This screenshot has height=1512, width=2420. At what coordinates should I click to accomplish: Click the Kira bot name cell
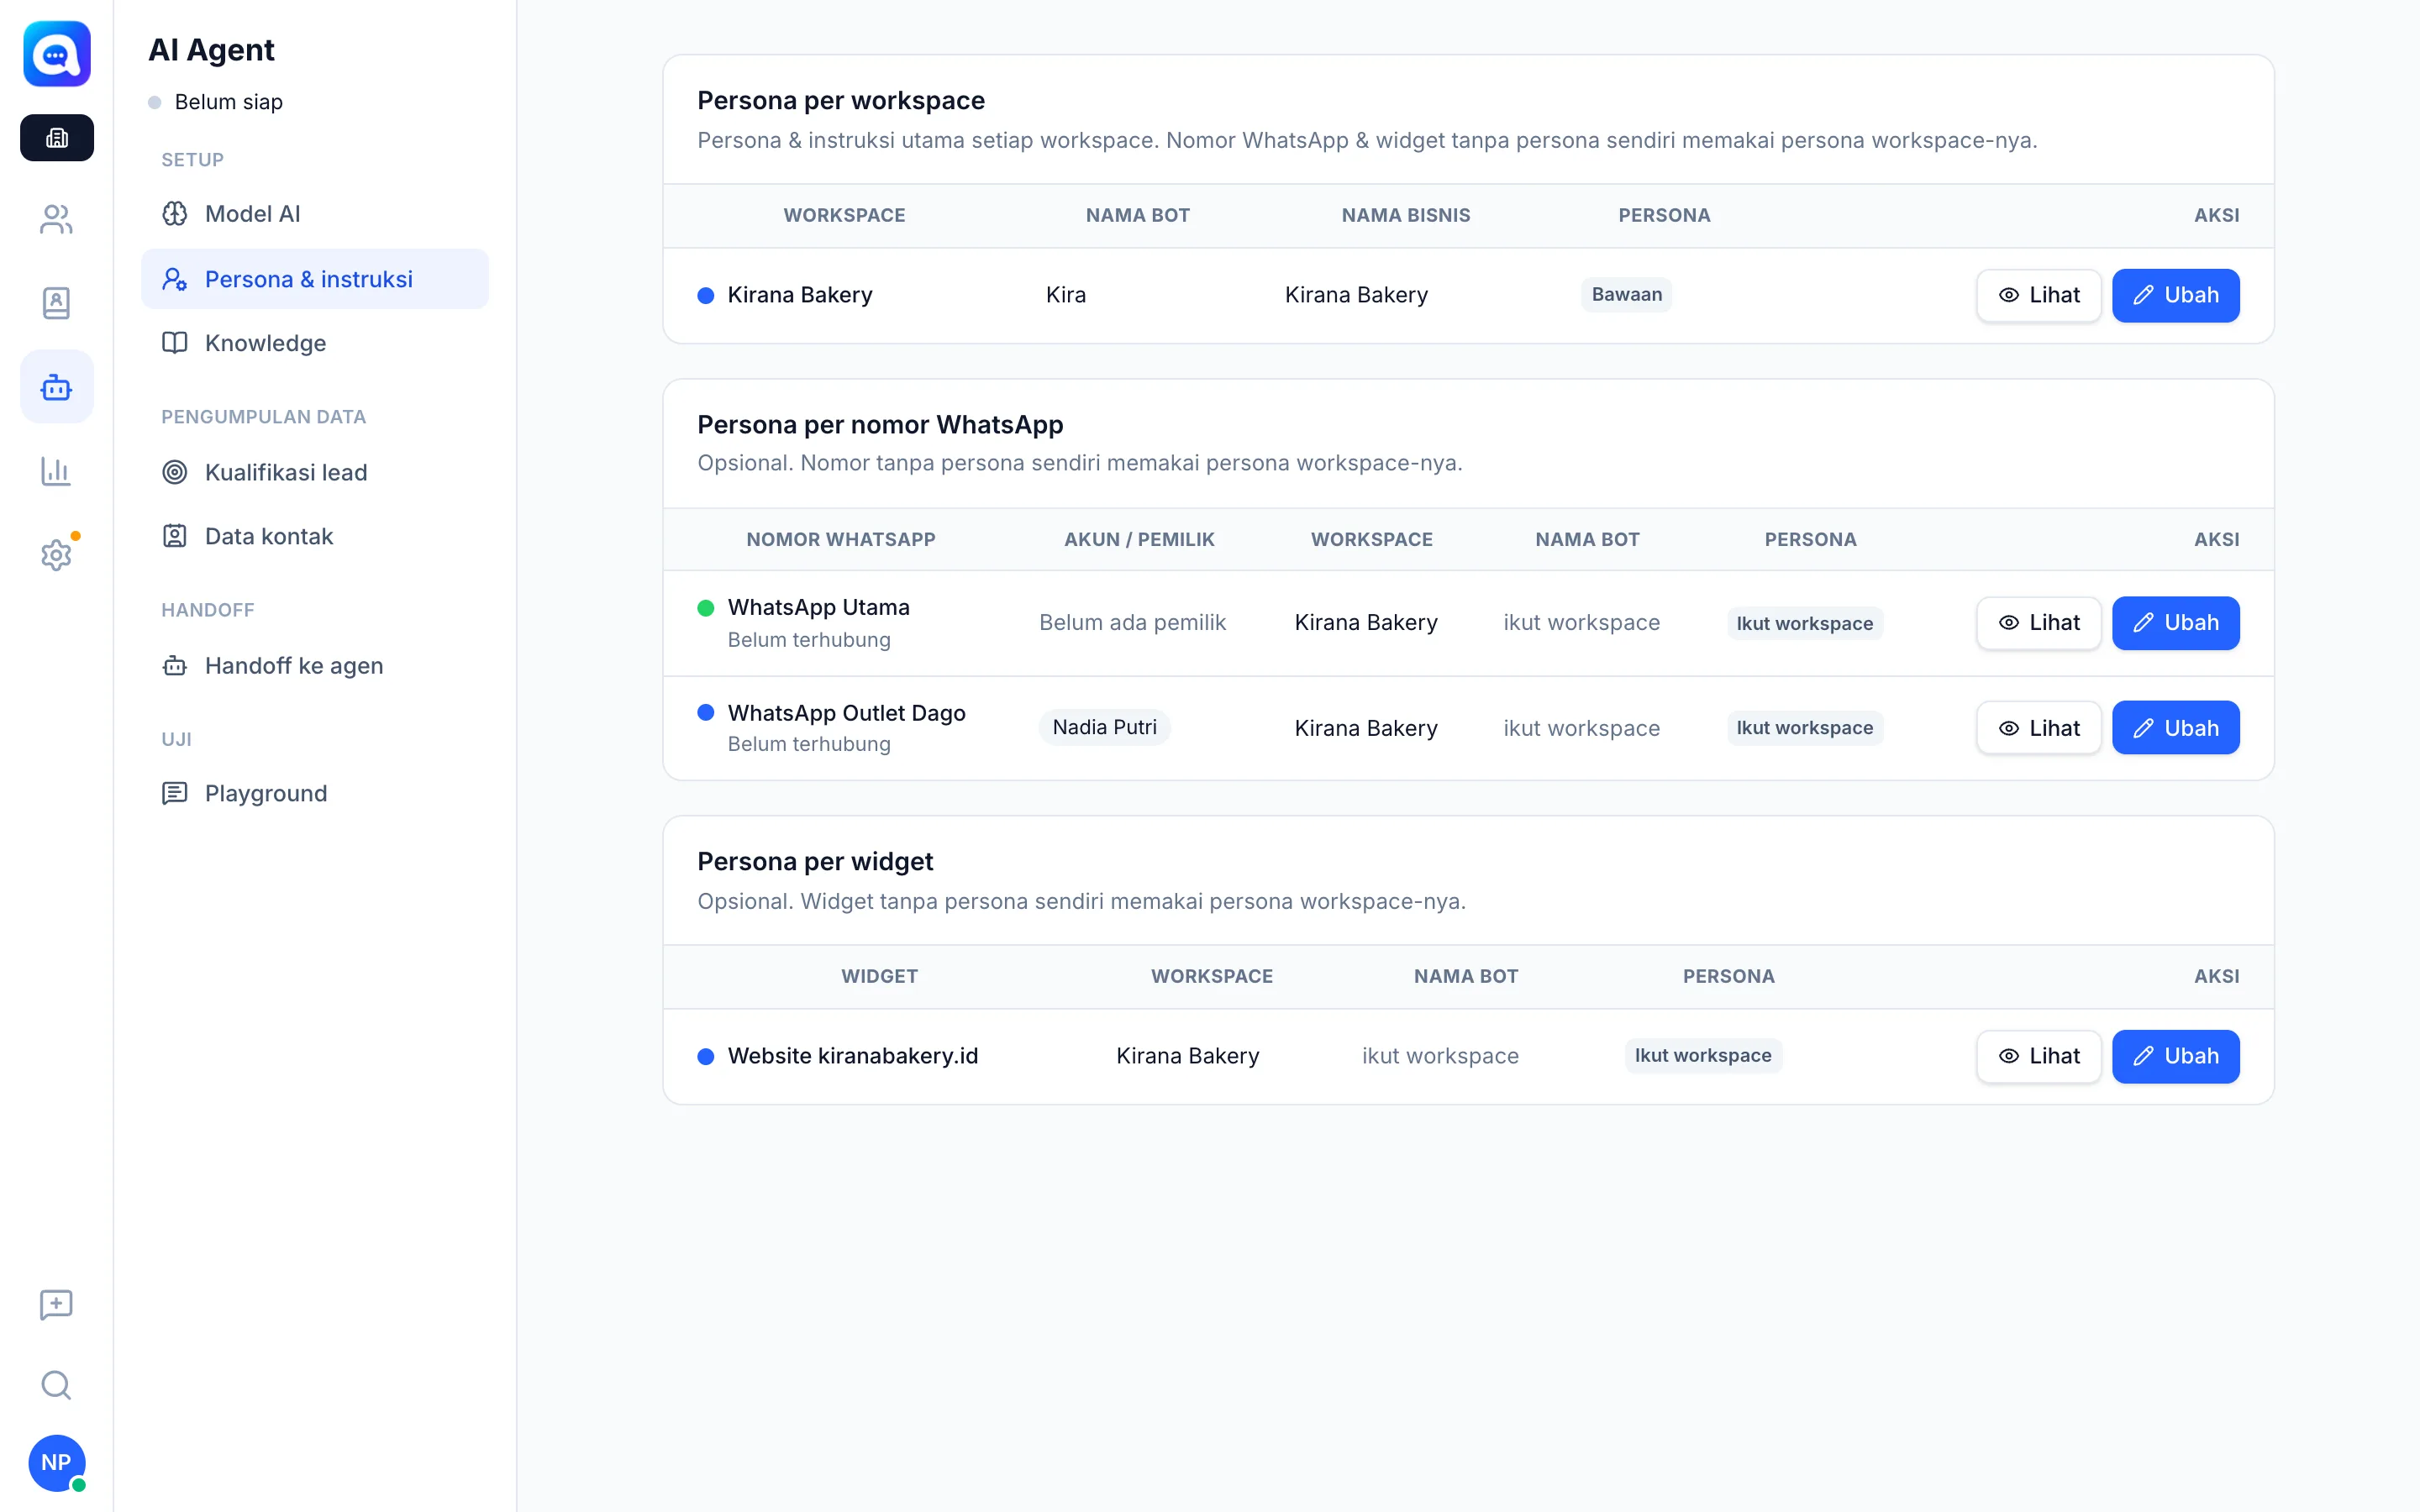point(1065,295)
